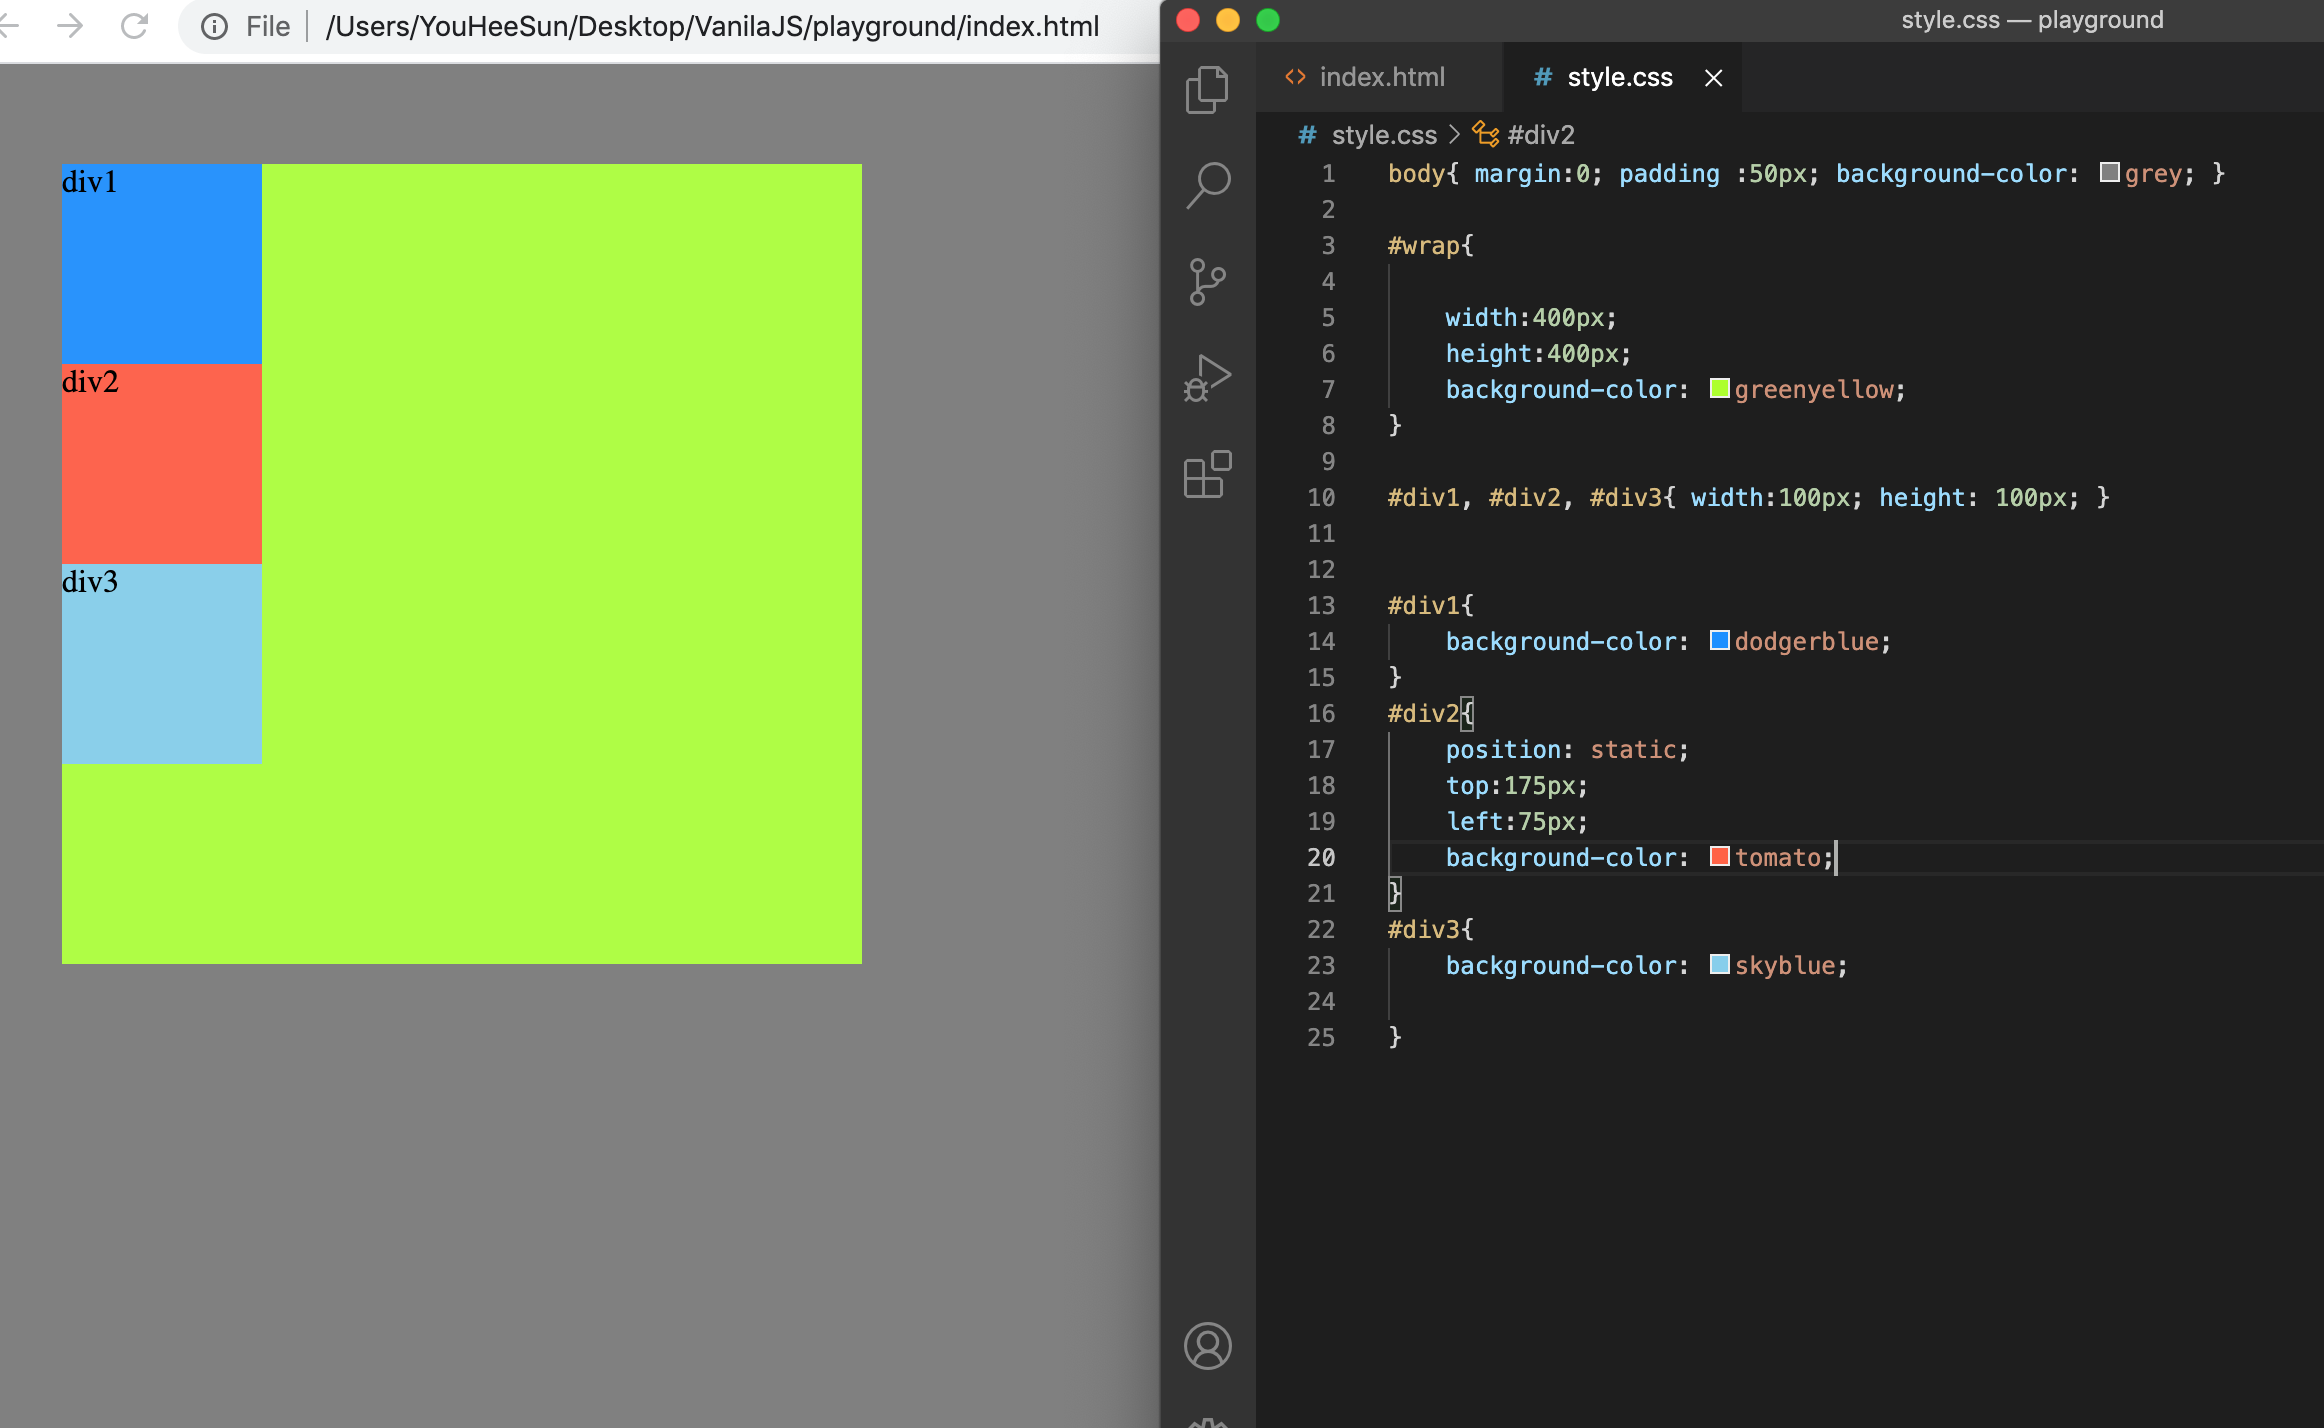The image size is (2324, 1428).
Task: Click the browser reload icon
Action: [x=135, y=26]
